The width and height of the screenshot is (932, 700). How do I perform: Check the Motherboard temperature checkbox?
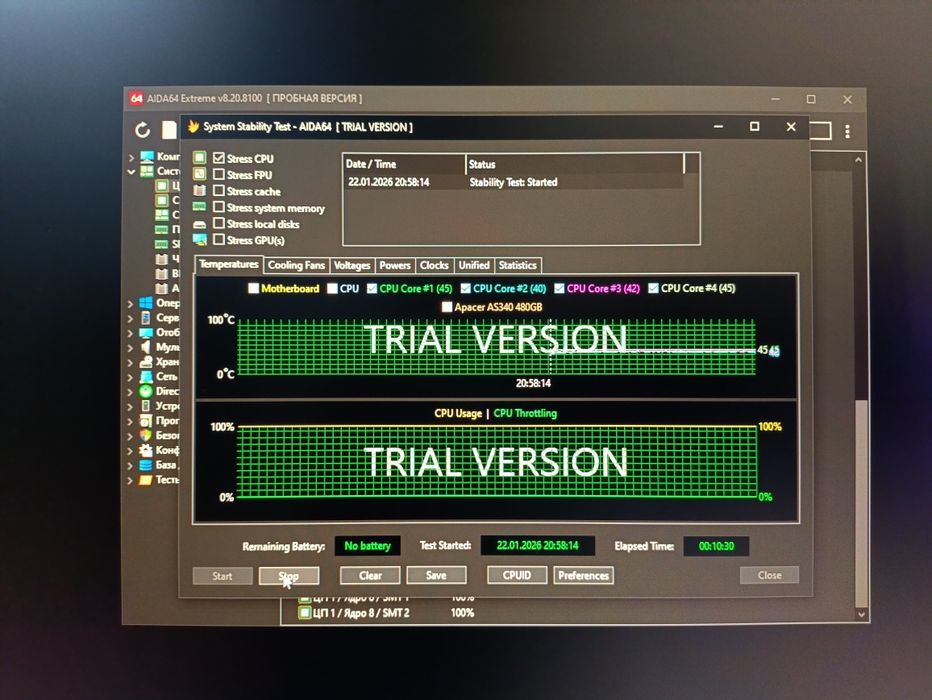coord(253,288)
